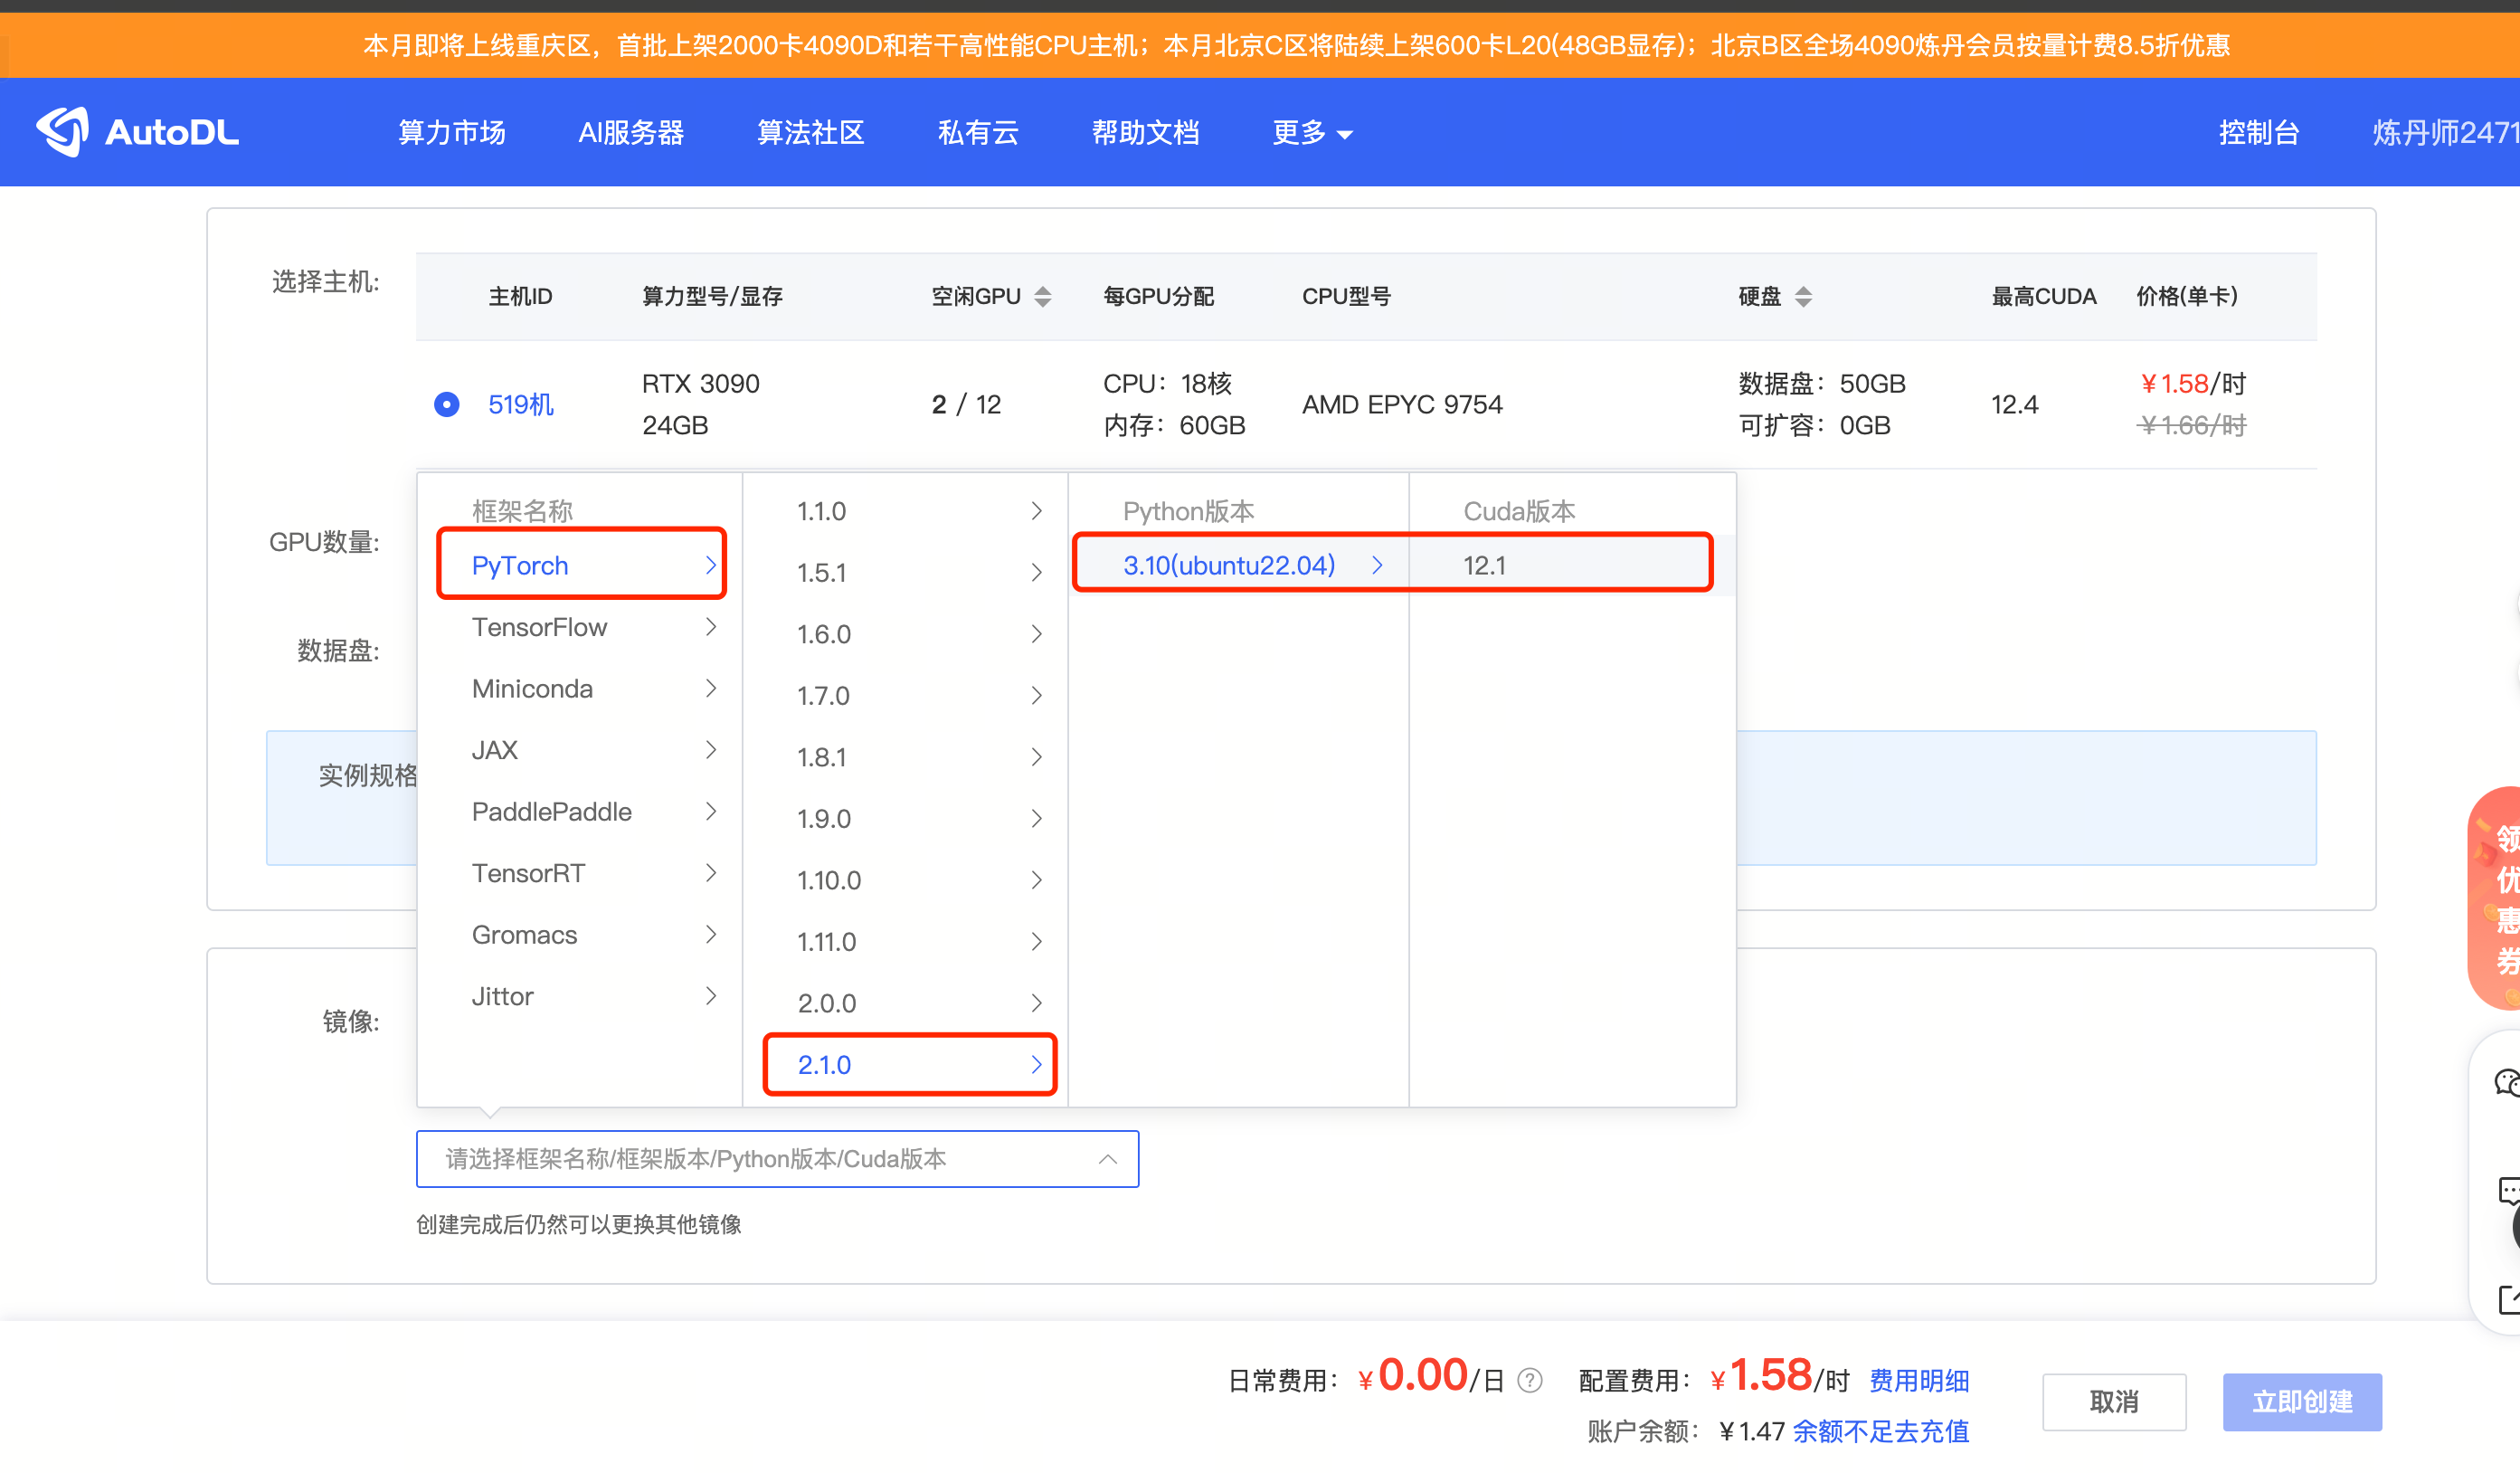Screen dimensions: 2520x1473
Task: Expand the JAX framework option
Action: pos(582,750)
